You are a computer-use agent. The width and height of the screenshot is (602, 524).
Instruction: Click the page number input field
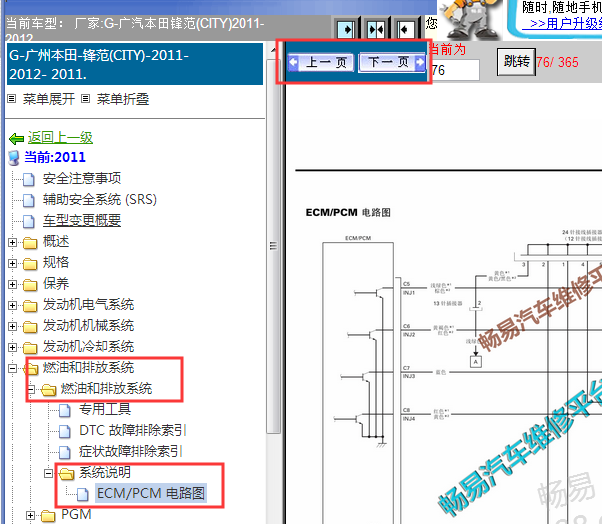click(455, 70)
